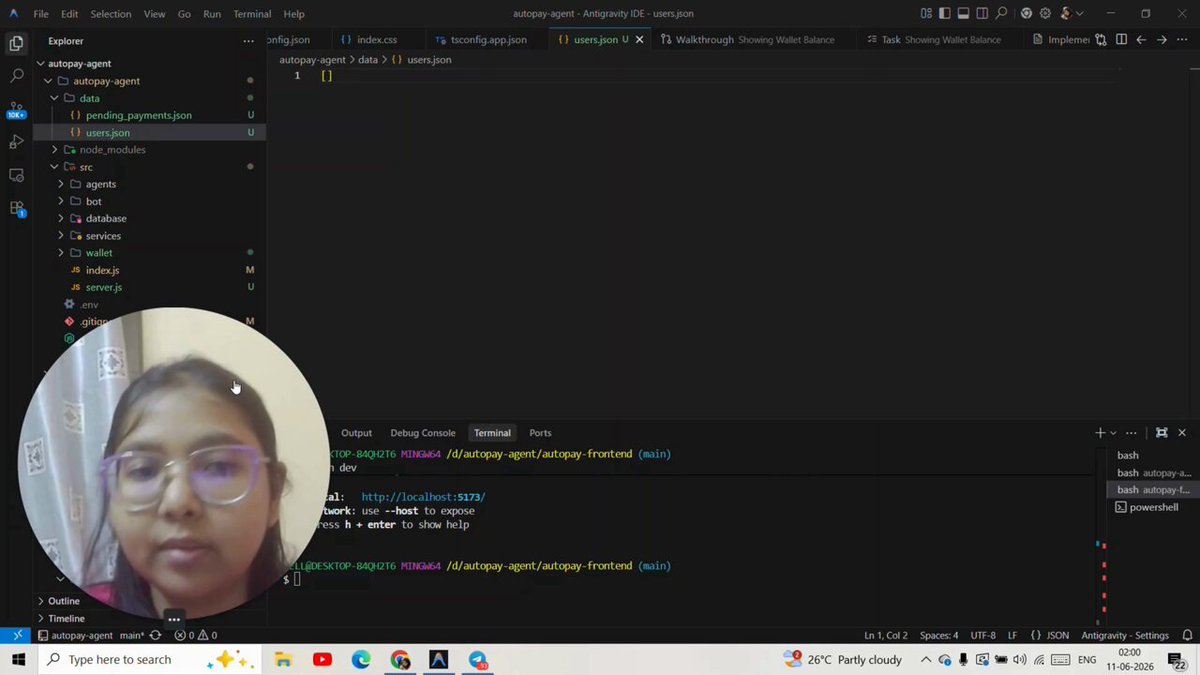Viewport: 1200px width, 675px height.
Task: Click the magnifier search icon in title bar
Action: click(1001, 14)
